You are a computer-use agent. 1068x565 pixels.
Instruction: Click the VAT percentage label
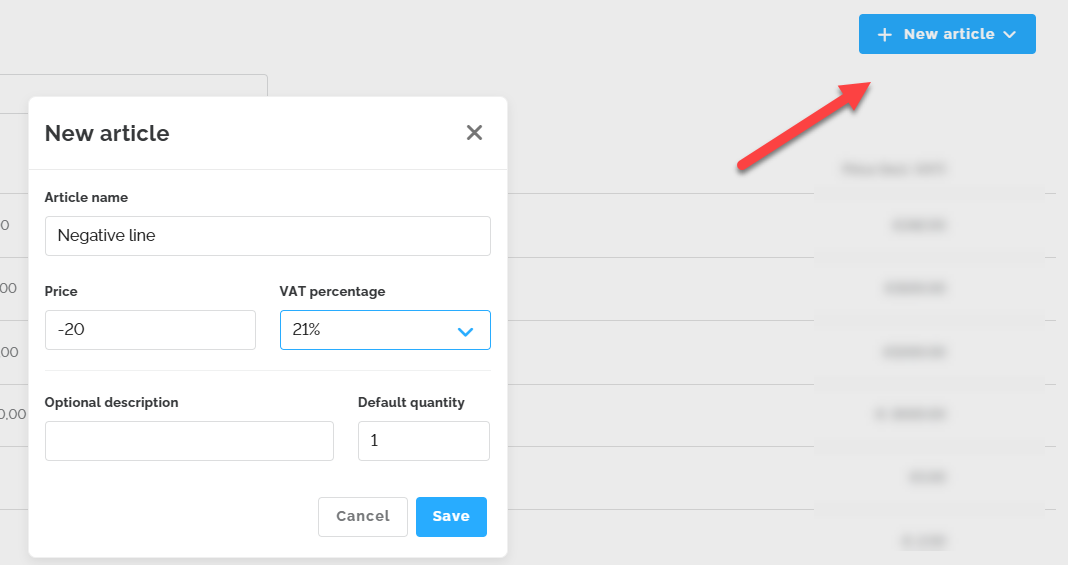point(332,292)
